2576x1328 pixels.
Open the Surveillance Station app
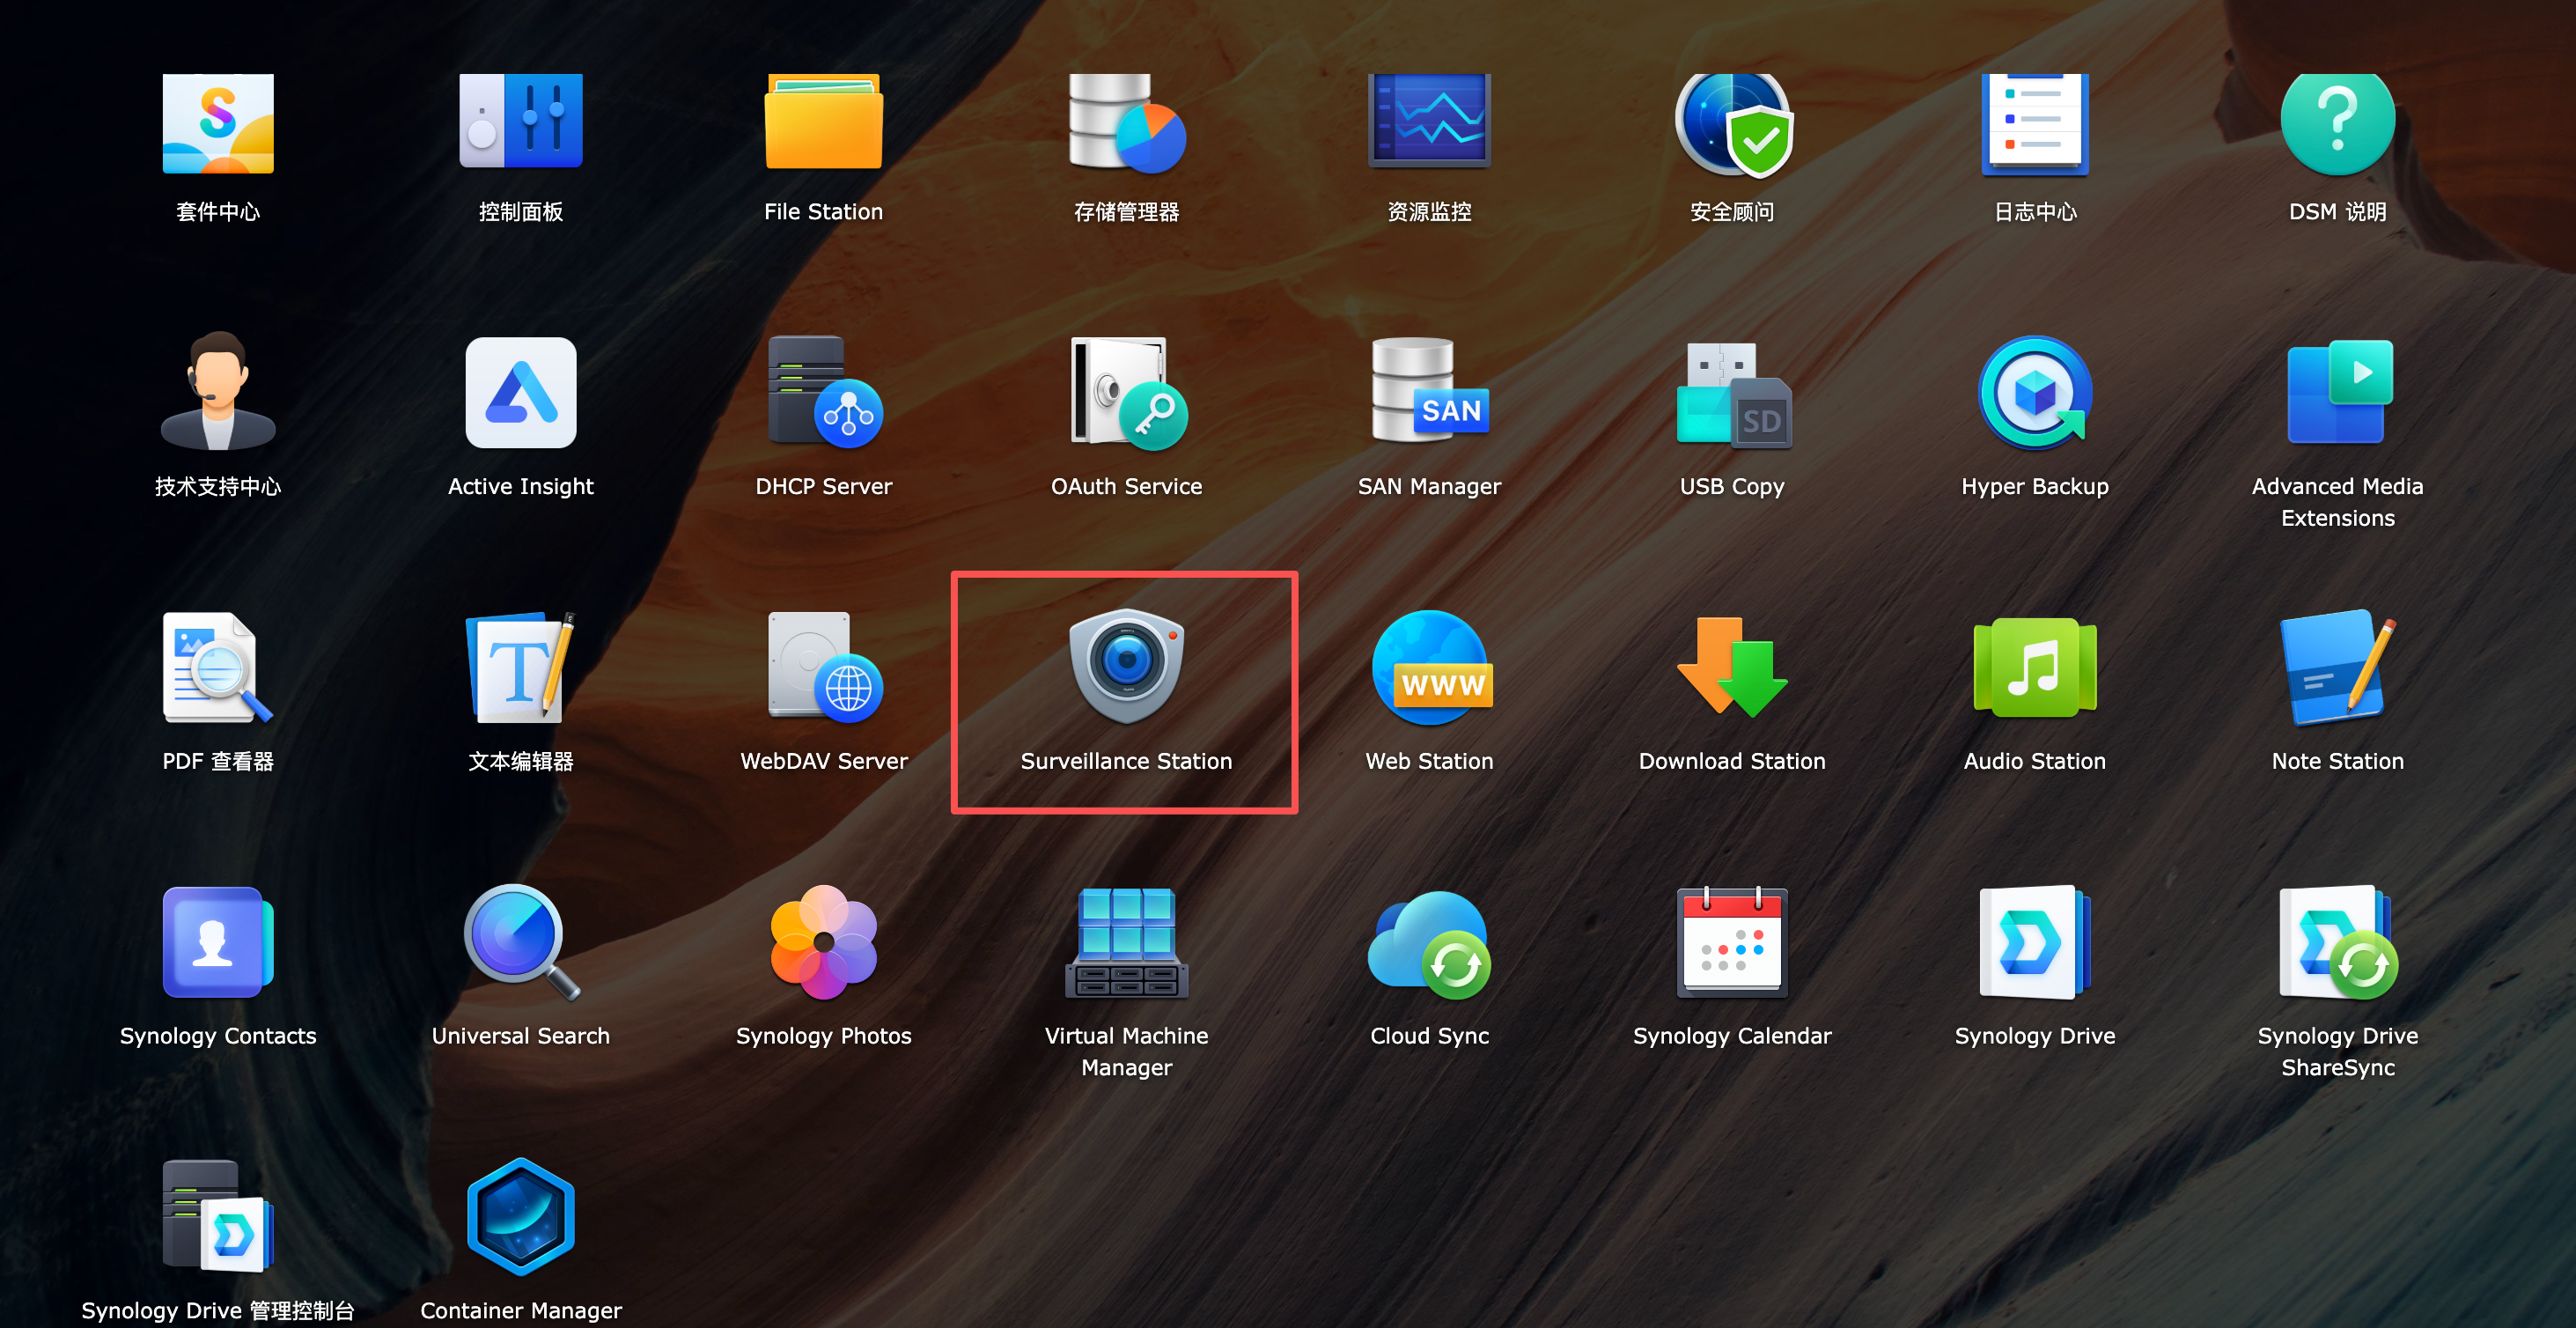(x=1126, y=666)
